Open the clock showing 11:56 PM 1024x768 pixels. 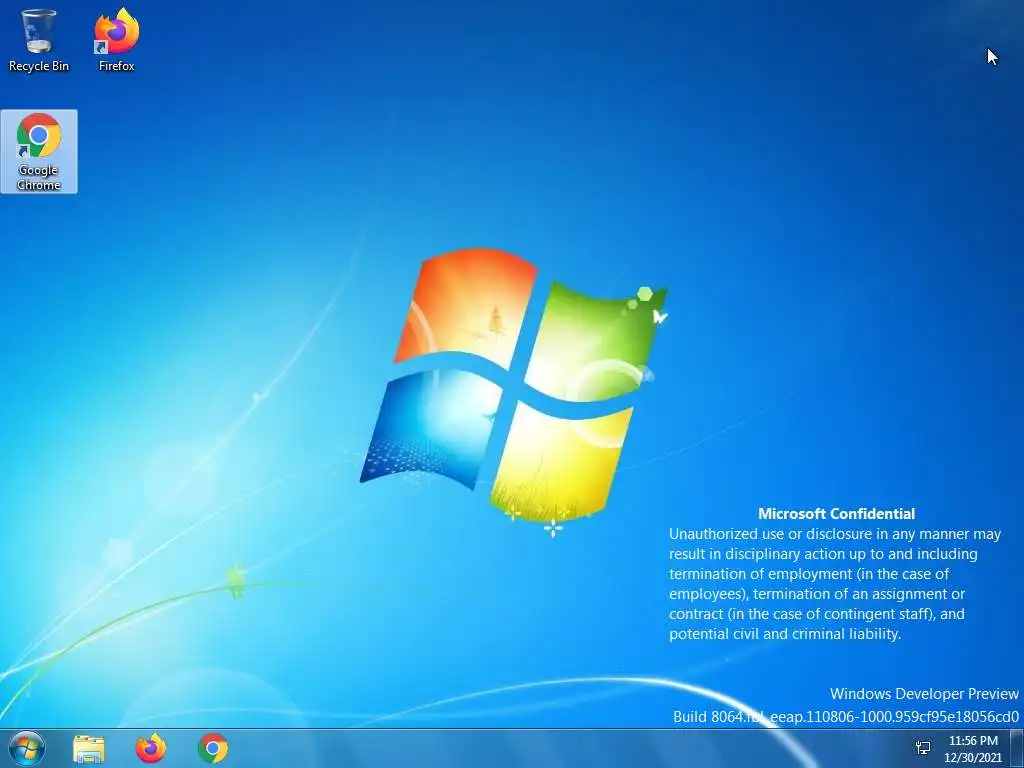tap(973, 749)
